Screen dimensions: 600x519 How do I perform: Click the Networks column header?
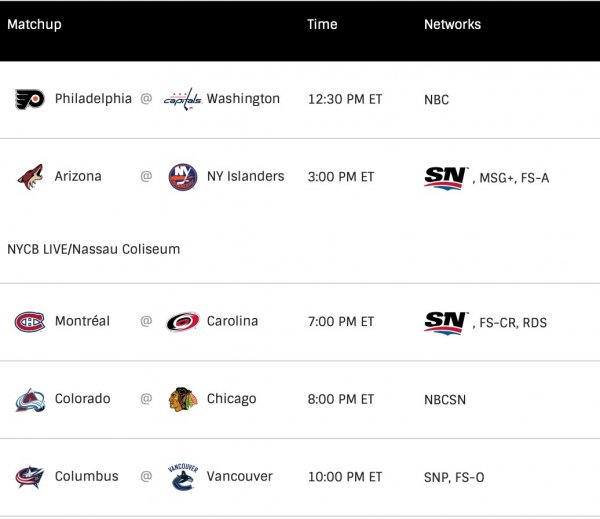[x=452, y=24]
